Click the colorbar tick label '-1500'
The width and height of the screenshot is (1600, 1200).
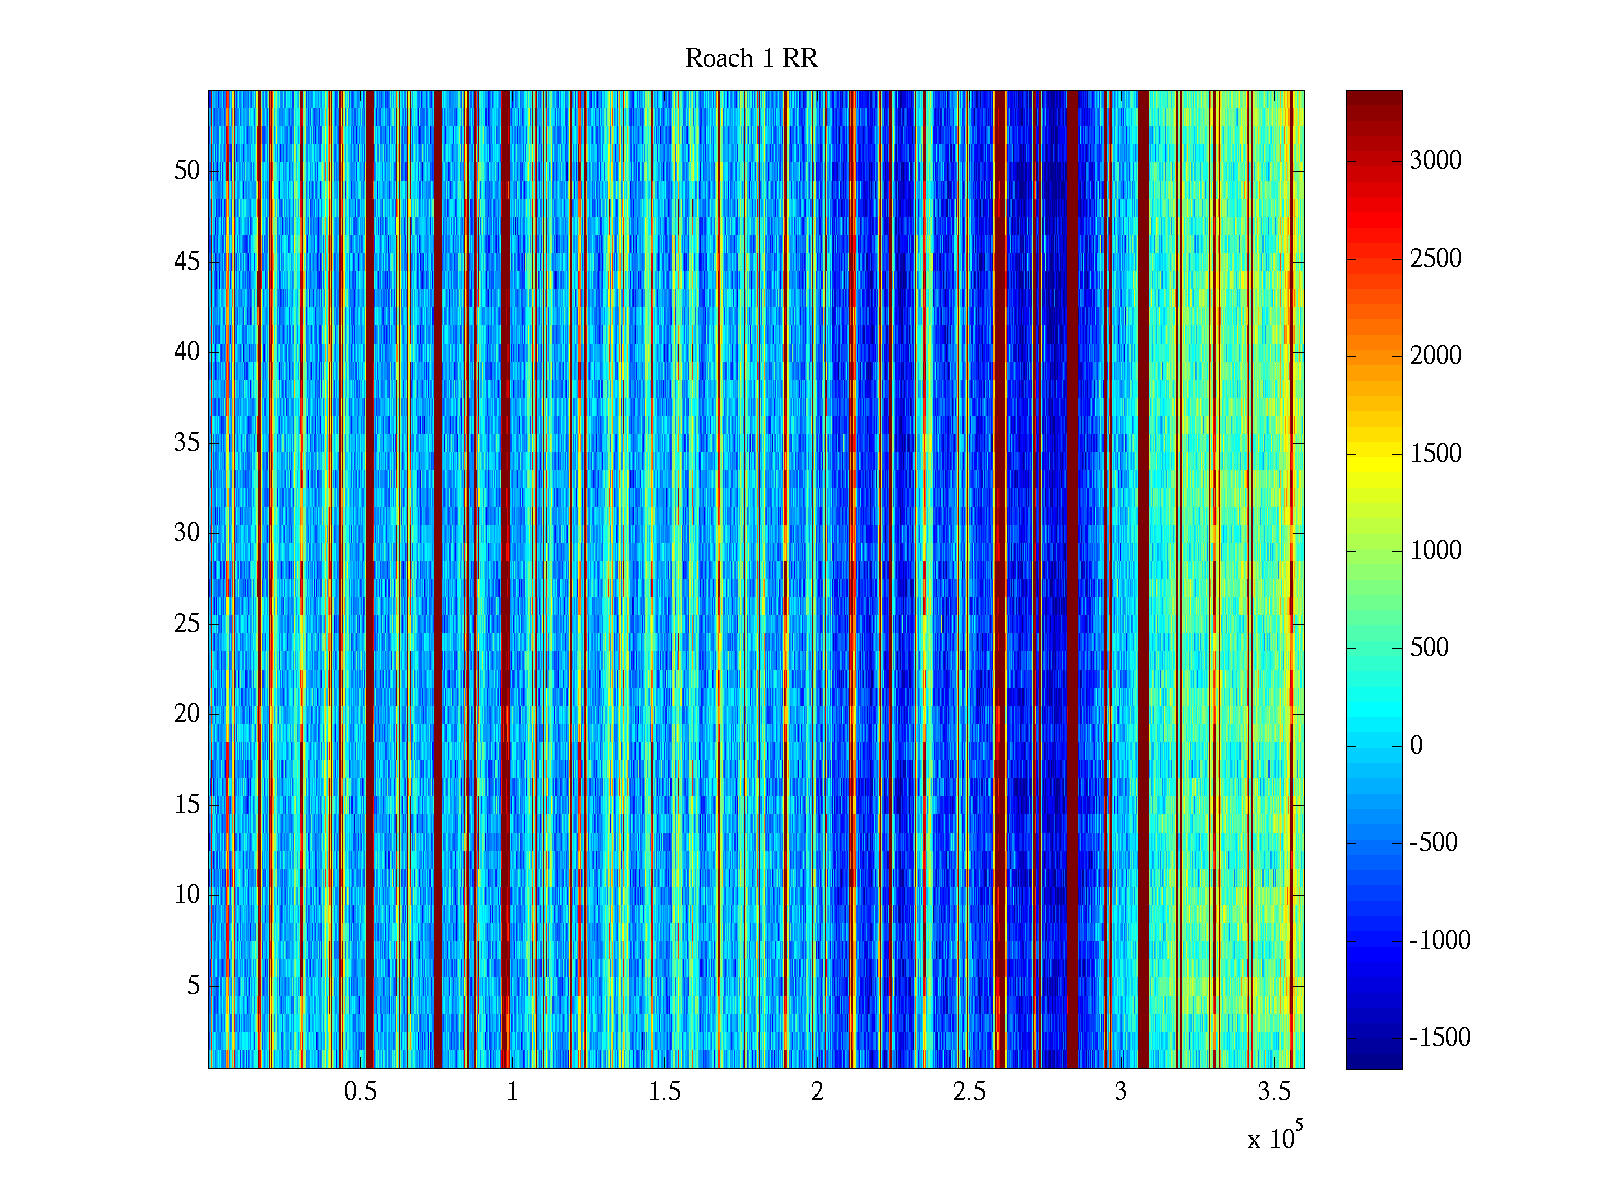(1439, 1038)
